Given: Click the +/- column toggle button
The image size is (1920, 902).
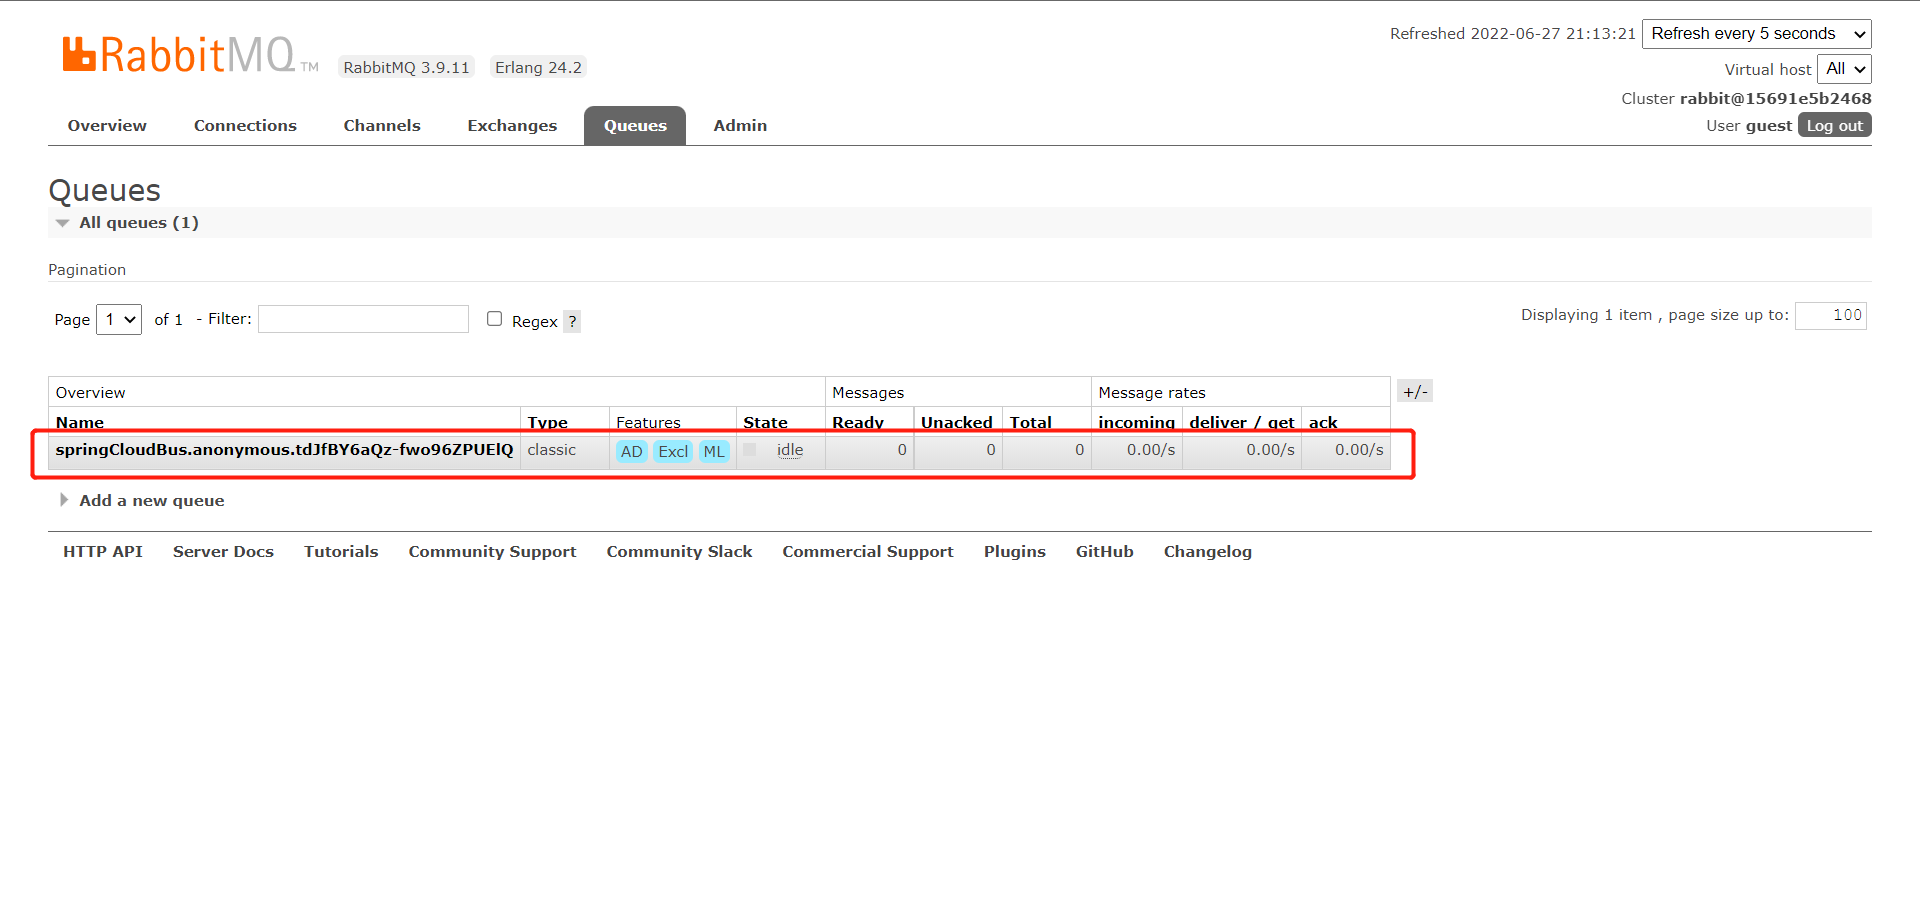Looking at the screenshot, I should click(x=1414, y=392).
